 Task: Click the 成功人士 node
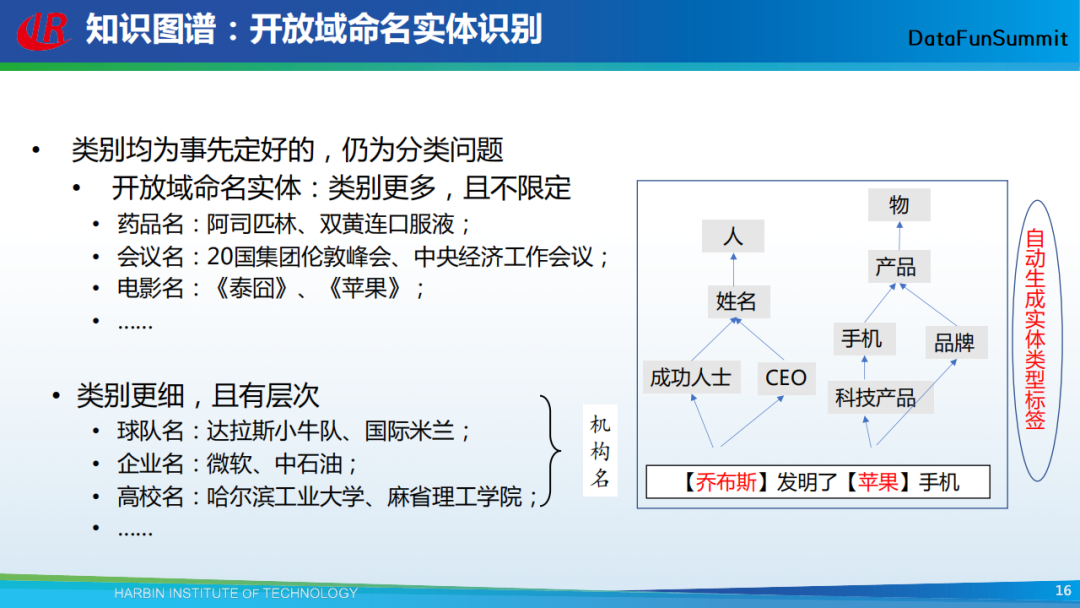pyautogui.click(x=692, y=377)
